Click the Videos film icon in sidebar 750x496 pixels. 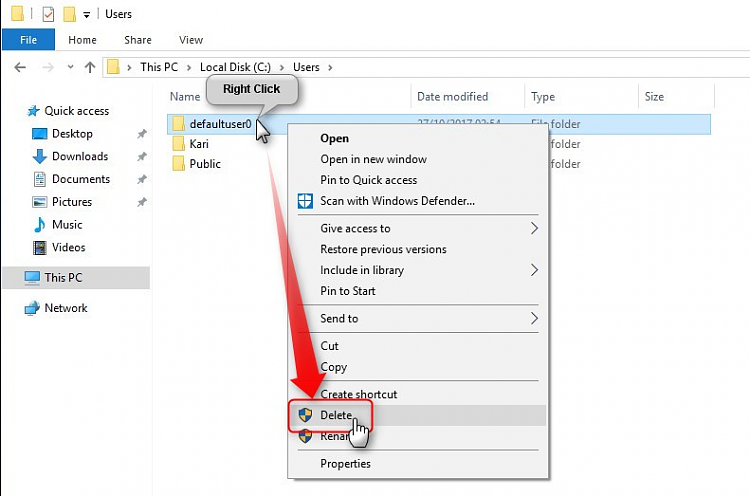point(40,248)
